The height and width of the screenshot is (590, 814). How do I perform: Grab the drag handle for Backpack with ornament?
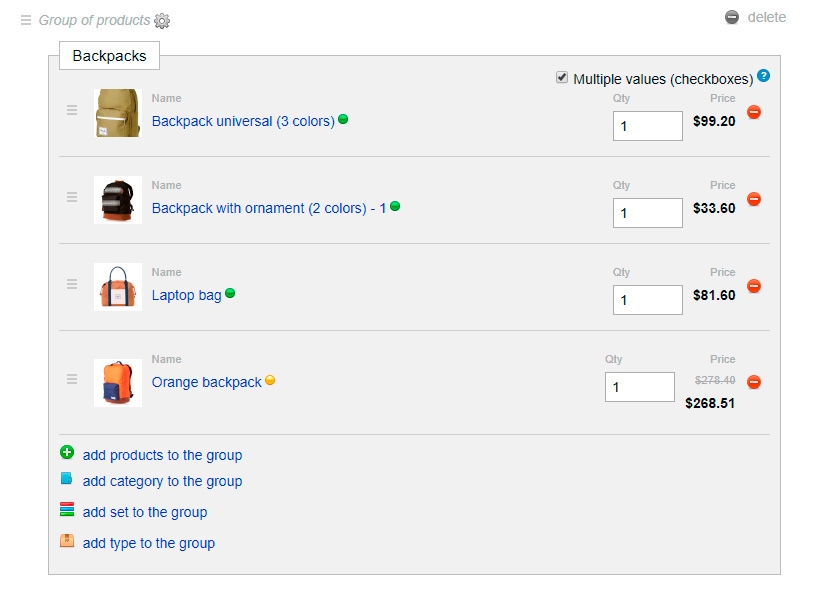point(72,198)
